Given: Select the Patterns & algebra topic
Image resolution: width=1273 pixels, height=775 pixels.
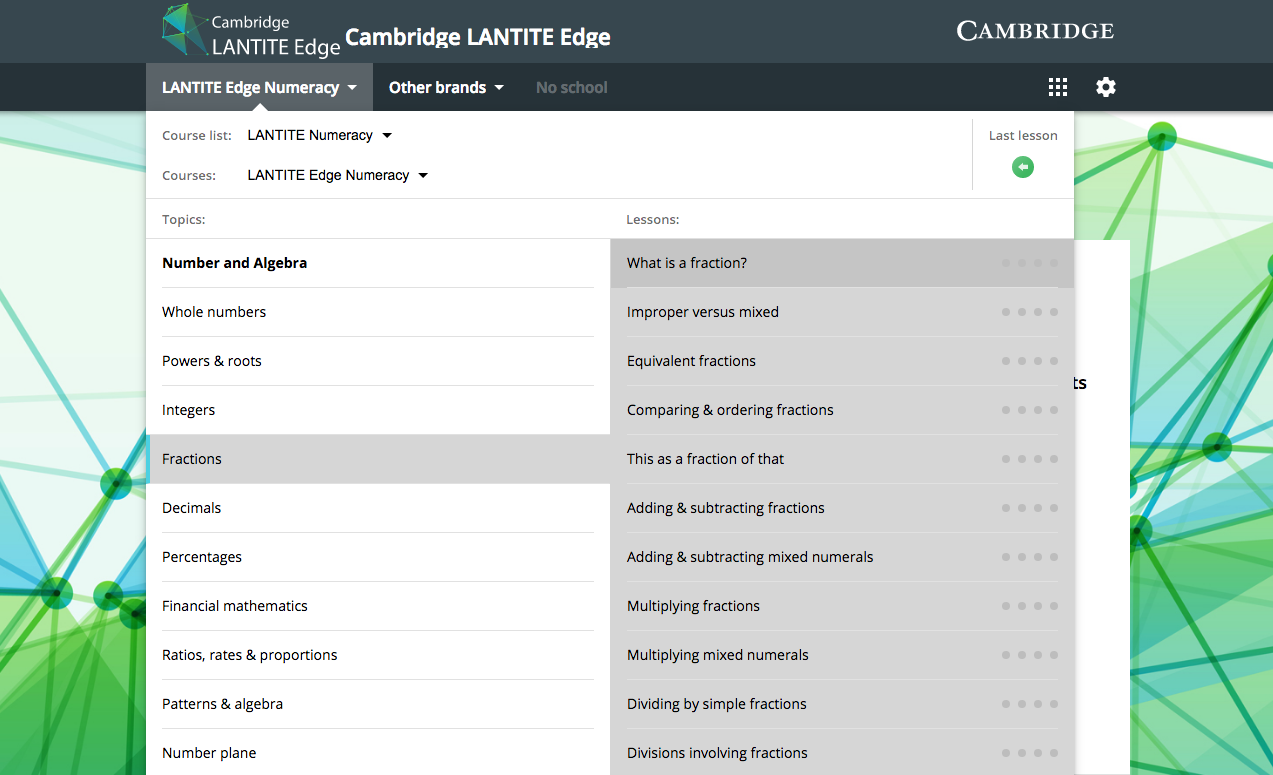Looking at the screenshot, I should [378, 704].
